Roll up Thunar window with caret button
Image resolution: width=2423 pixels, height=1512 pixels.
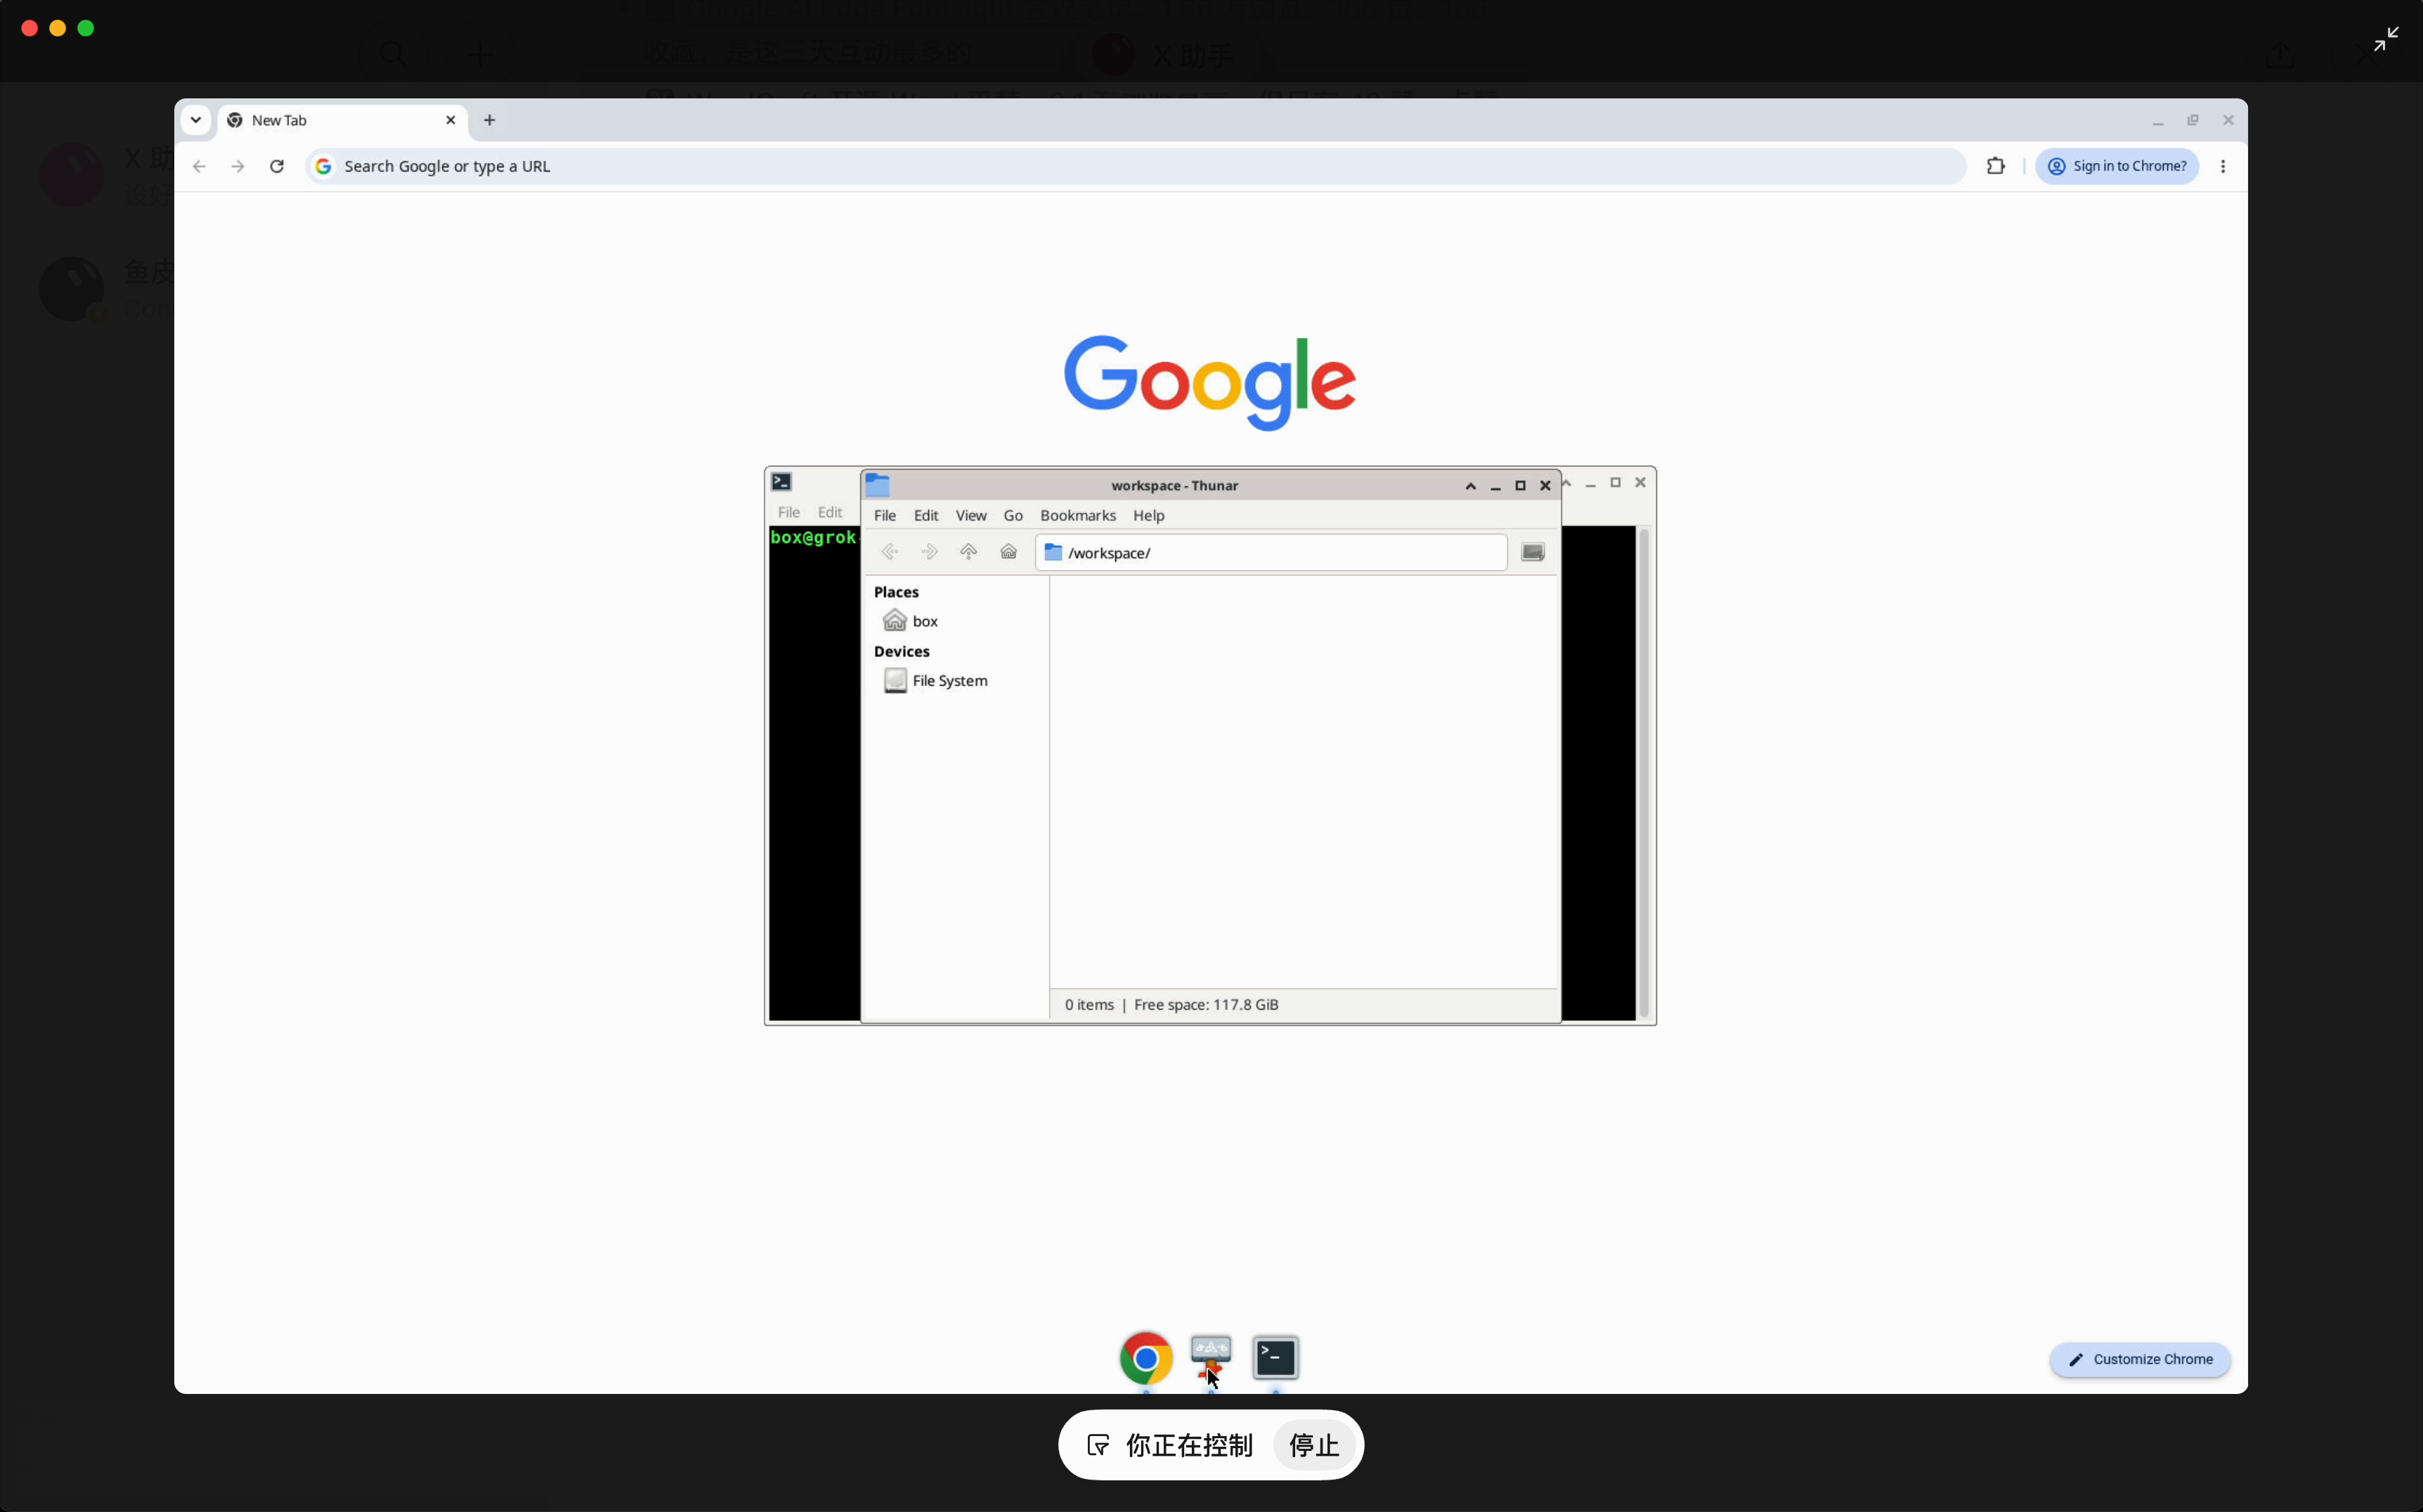coord(1470,486)
